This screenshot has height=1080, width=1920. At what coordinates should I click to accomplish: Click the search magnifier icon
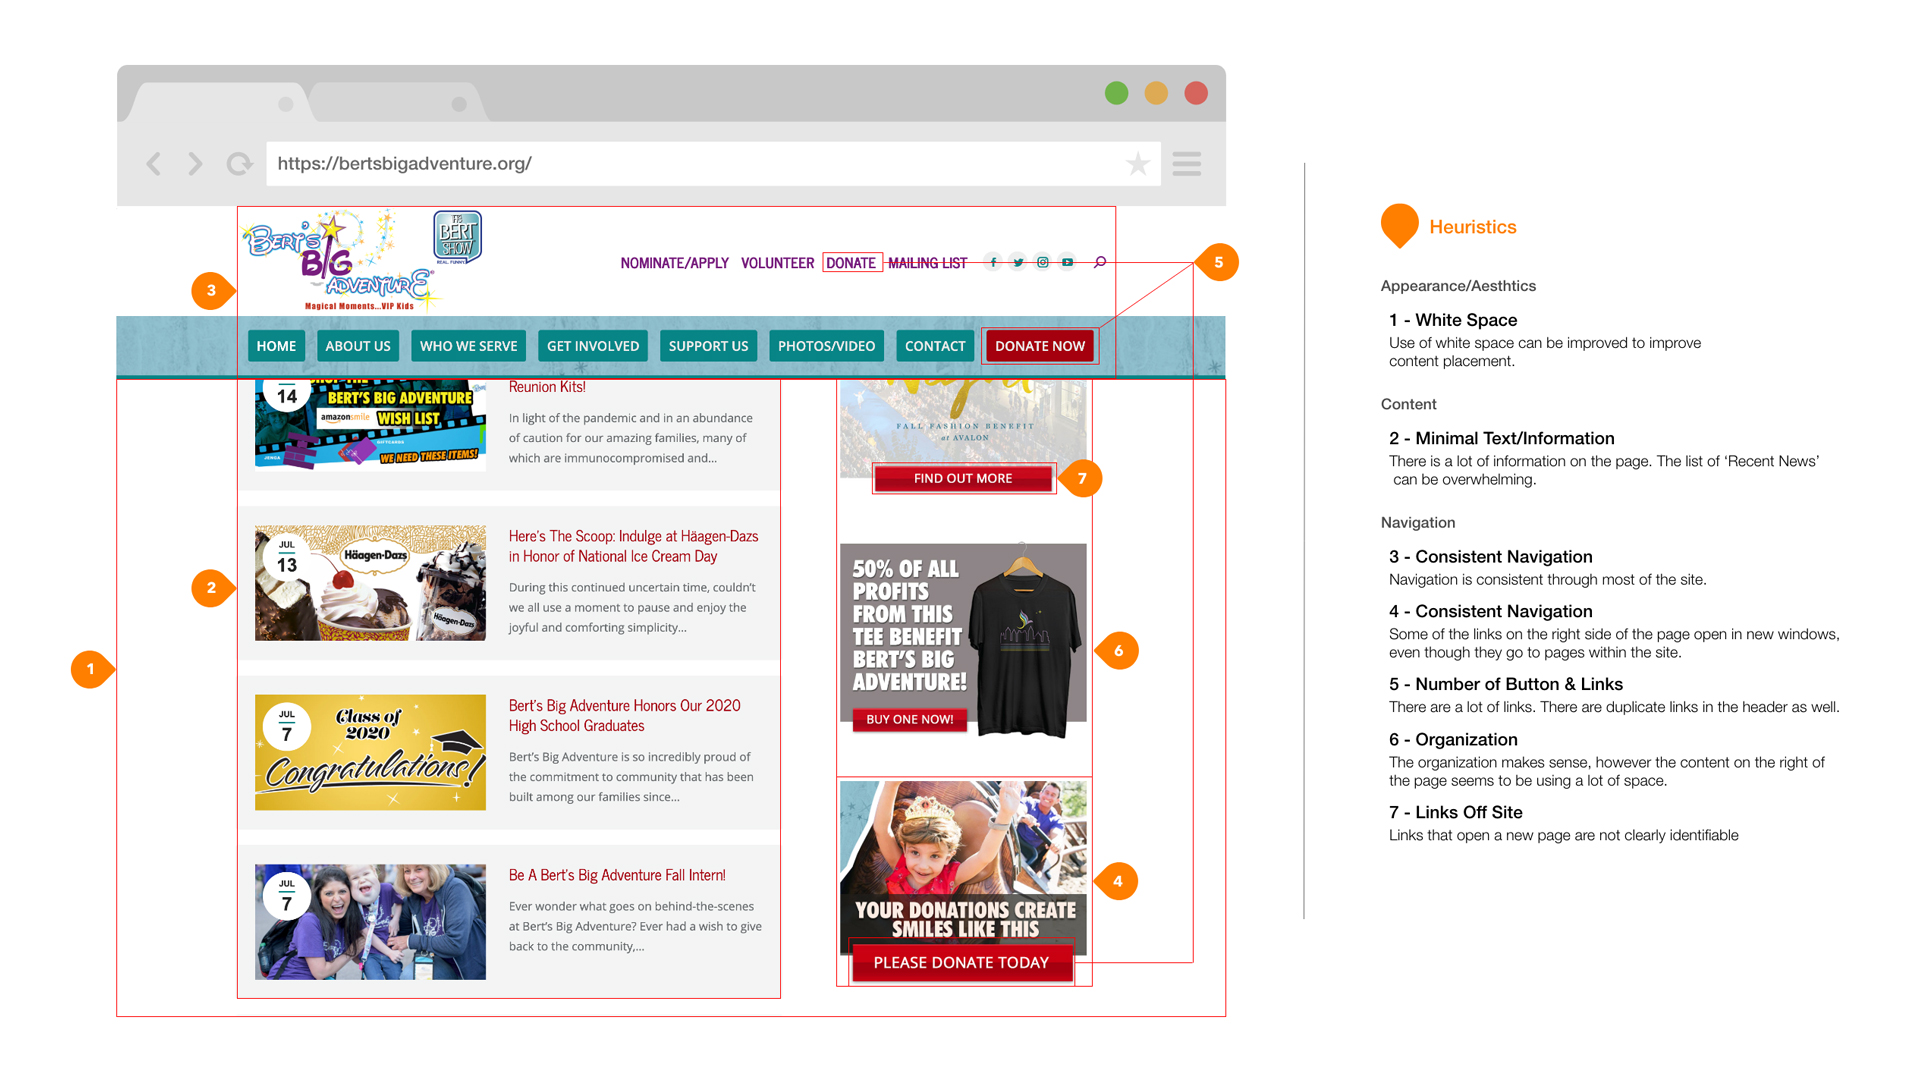coord(1100,263)
